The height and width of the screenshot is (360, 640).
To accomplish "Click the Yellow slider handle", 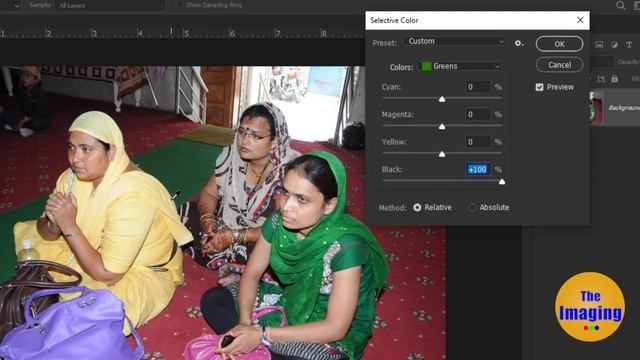I will [442, 154].
